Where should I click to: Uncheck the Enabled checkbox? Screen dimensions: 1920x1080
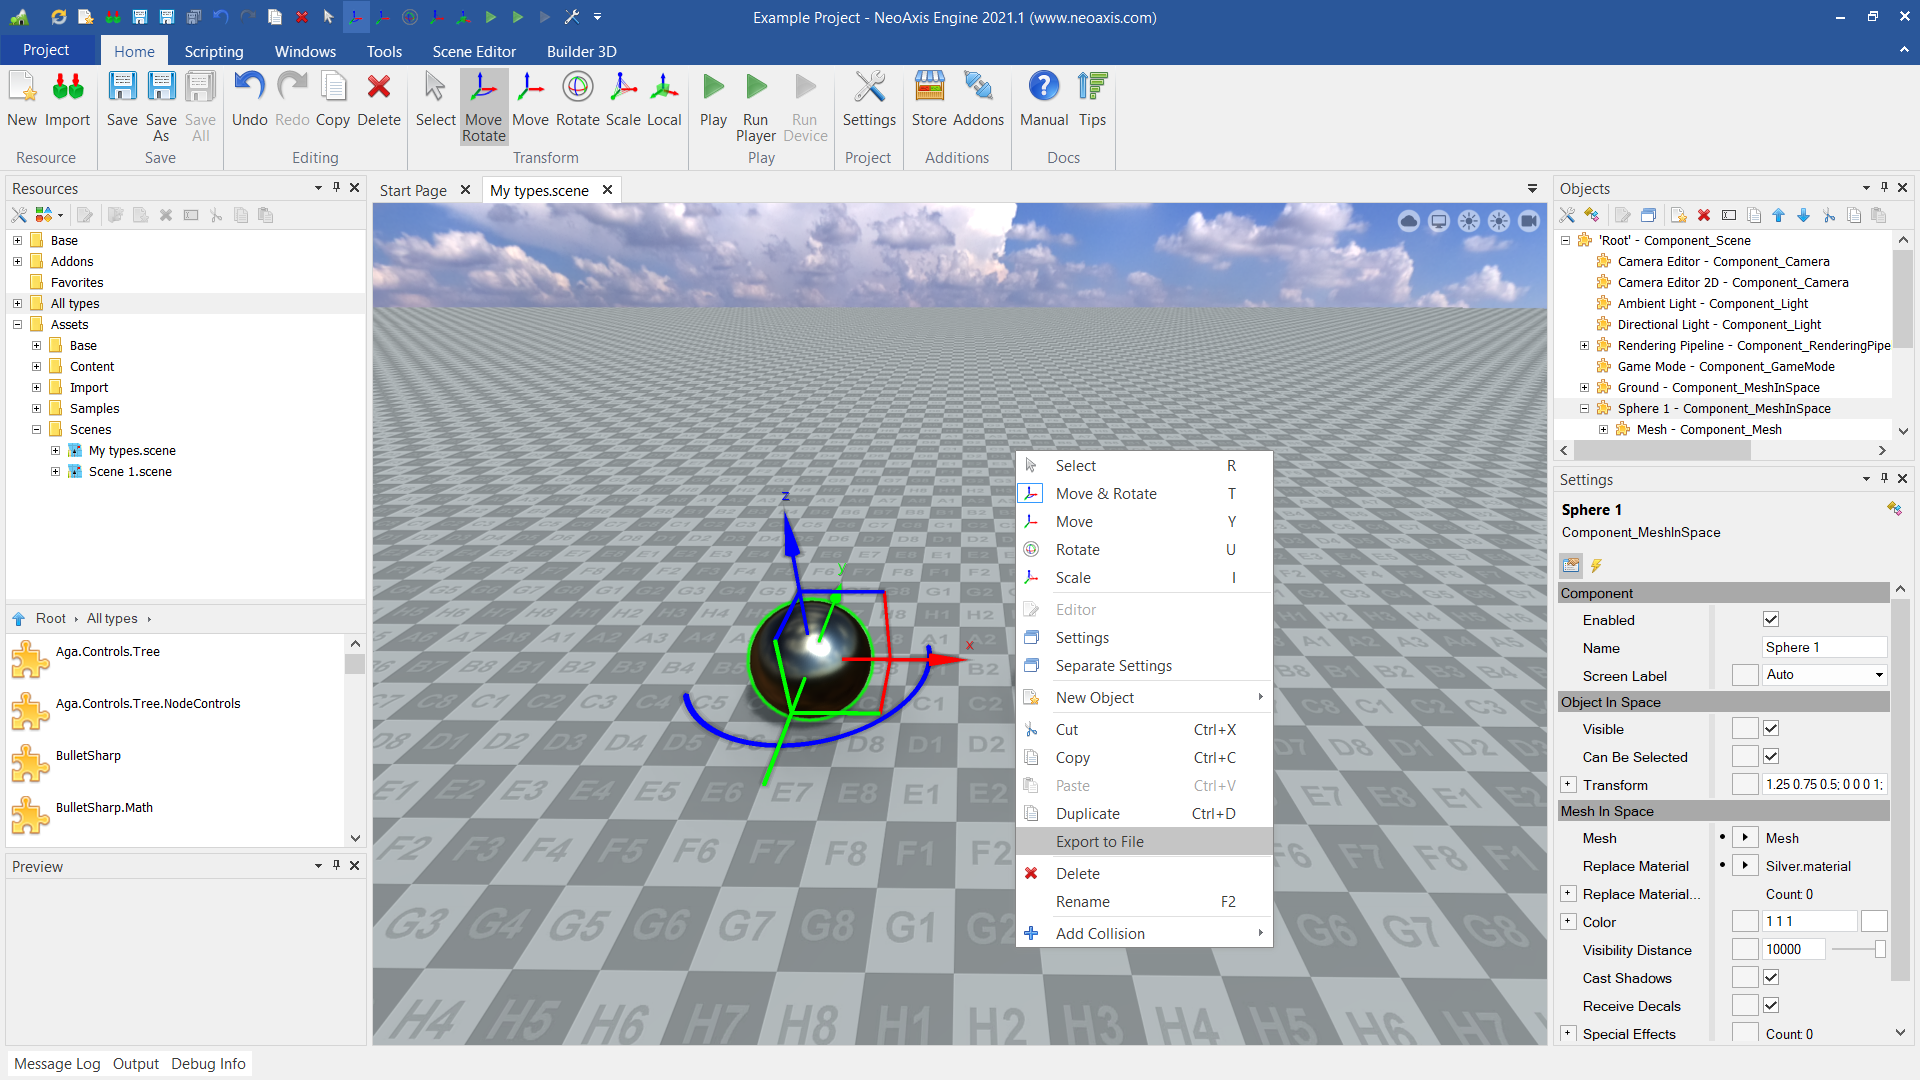(x=1771, y=620)
